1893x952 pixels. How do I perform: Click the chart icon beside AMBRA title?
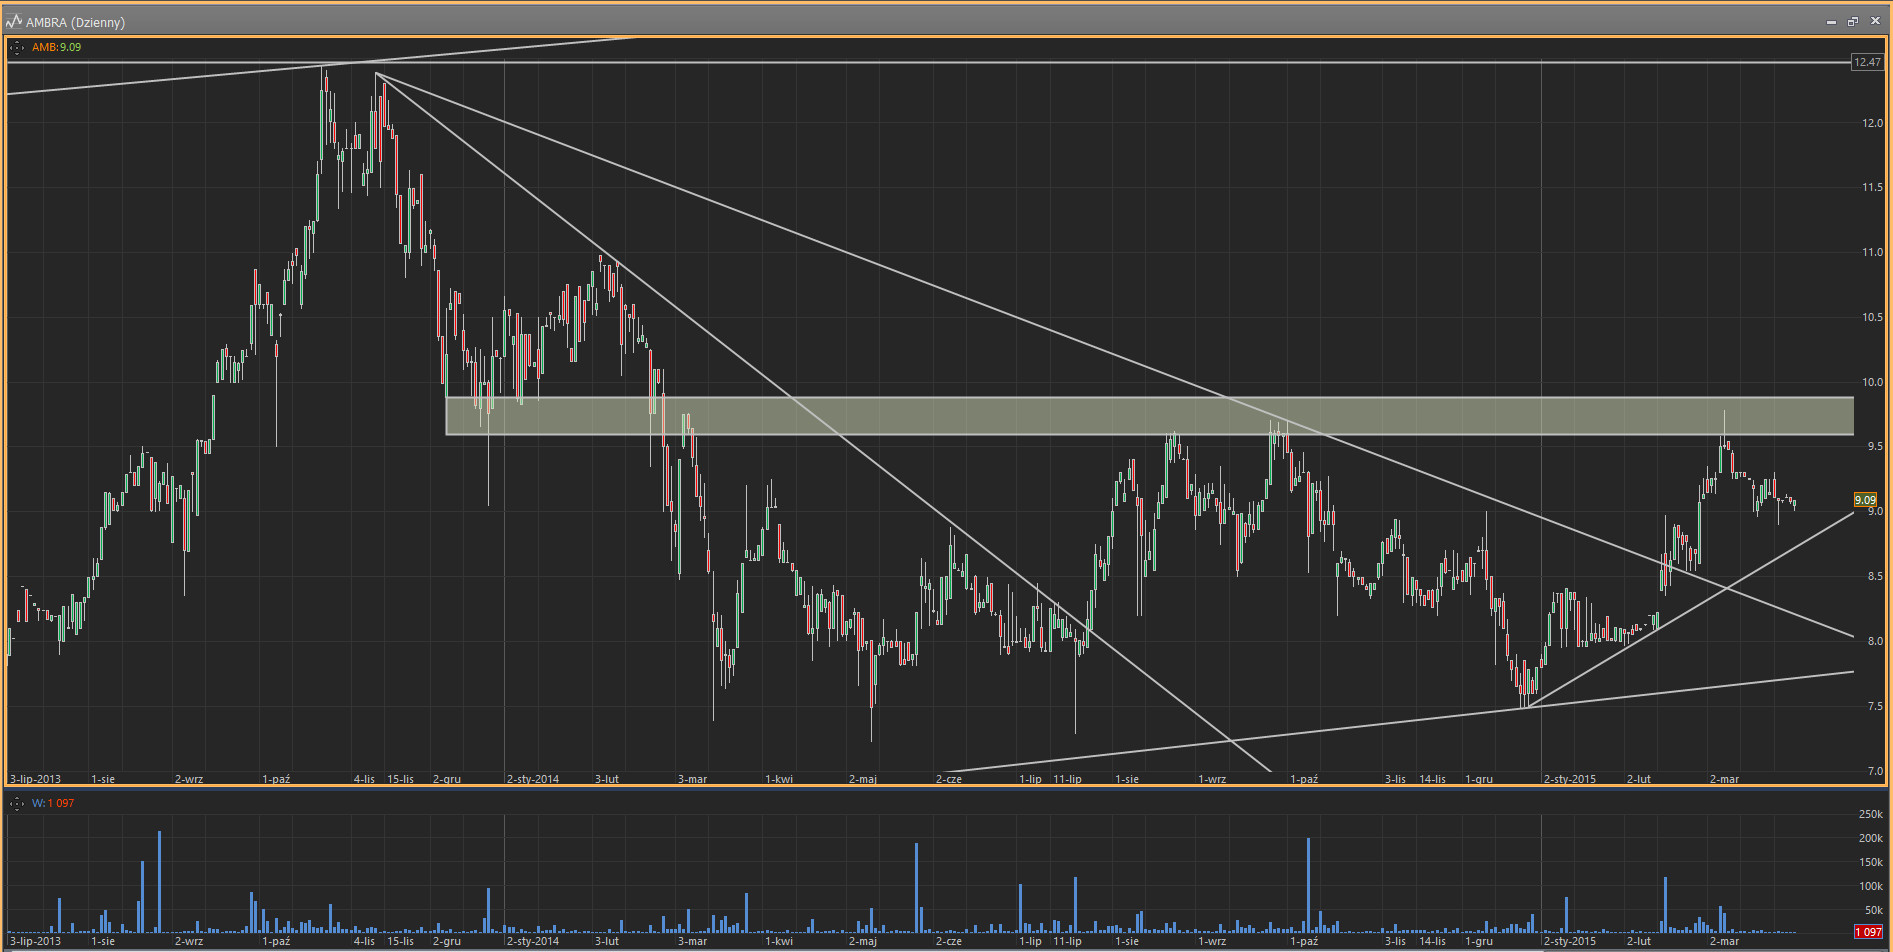[x=14, y=21]
